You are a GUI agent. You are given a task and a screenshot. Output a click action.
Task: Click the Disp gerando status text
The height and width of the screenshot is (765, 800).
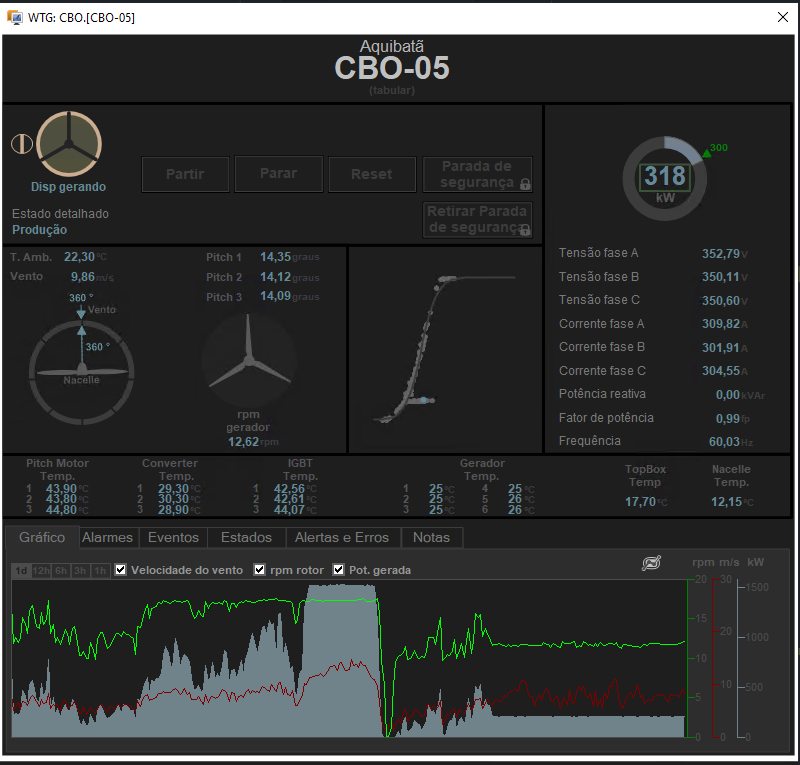(x=68, y=187)
